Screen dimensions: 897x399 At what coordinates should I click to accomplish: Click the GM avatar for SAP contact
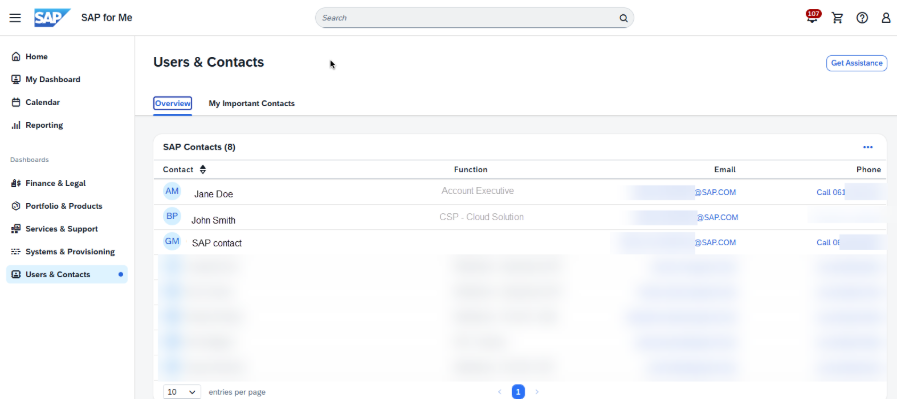tap(172, 242)
